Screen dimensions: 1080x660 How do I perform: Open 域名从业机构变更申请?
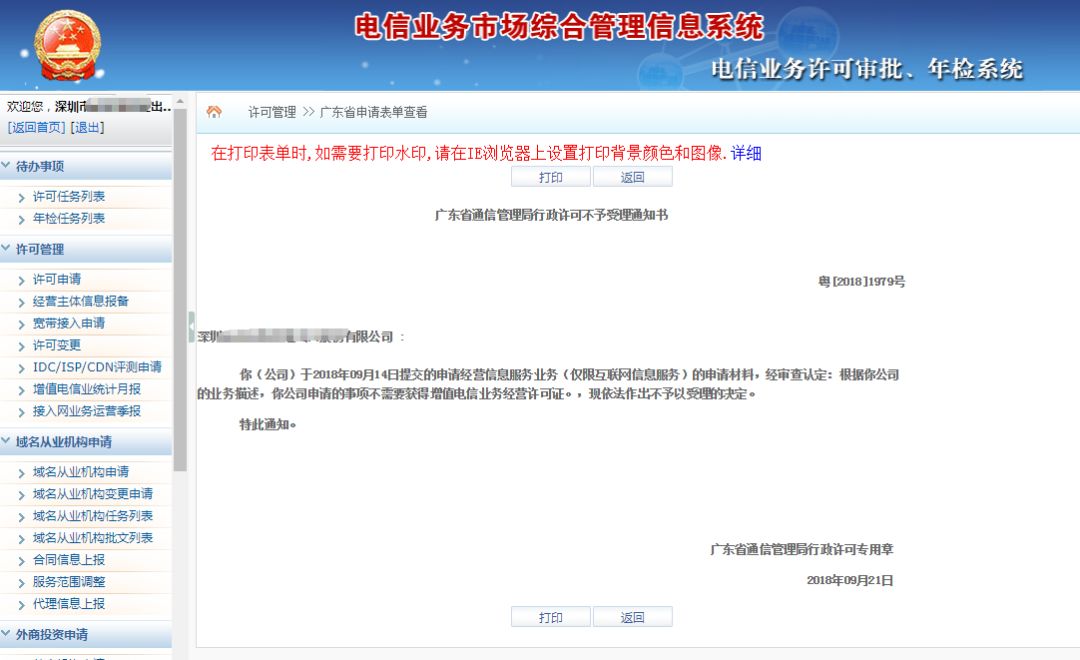[x=93, y=494]
